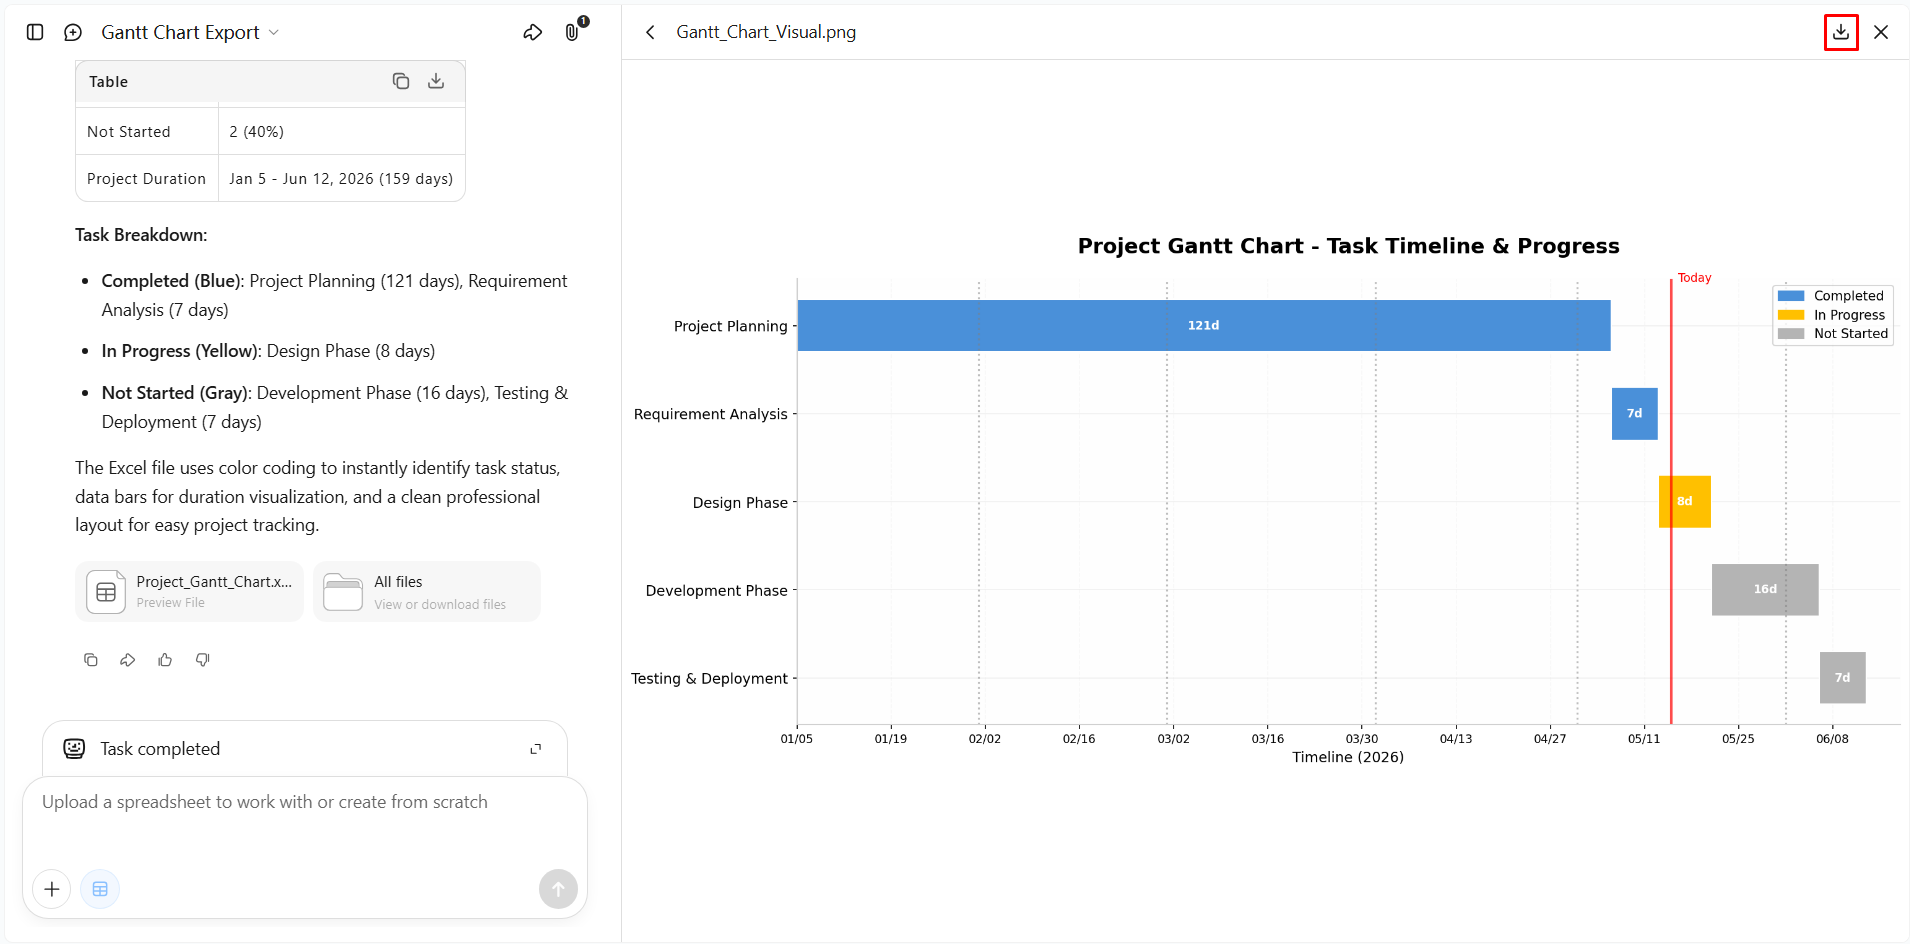Expand the Task completed panel
Viewport: 1910px width, 944px height.
click(536, 749)
